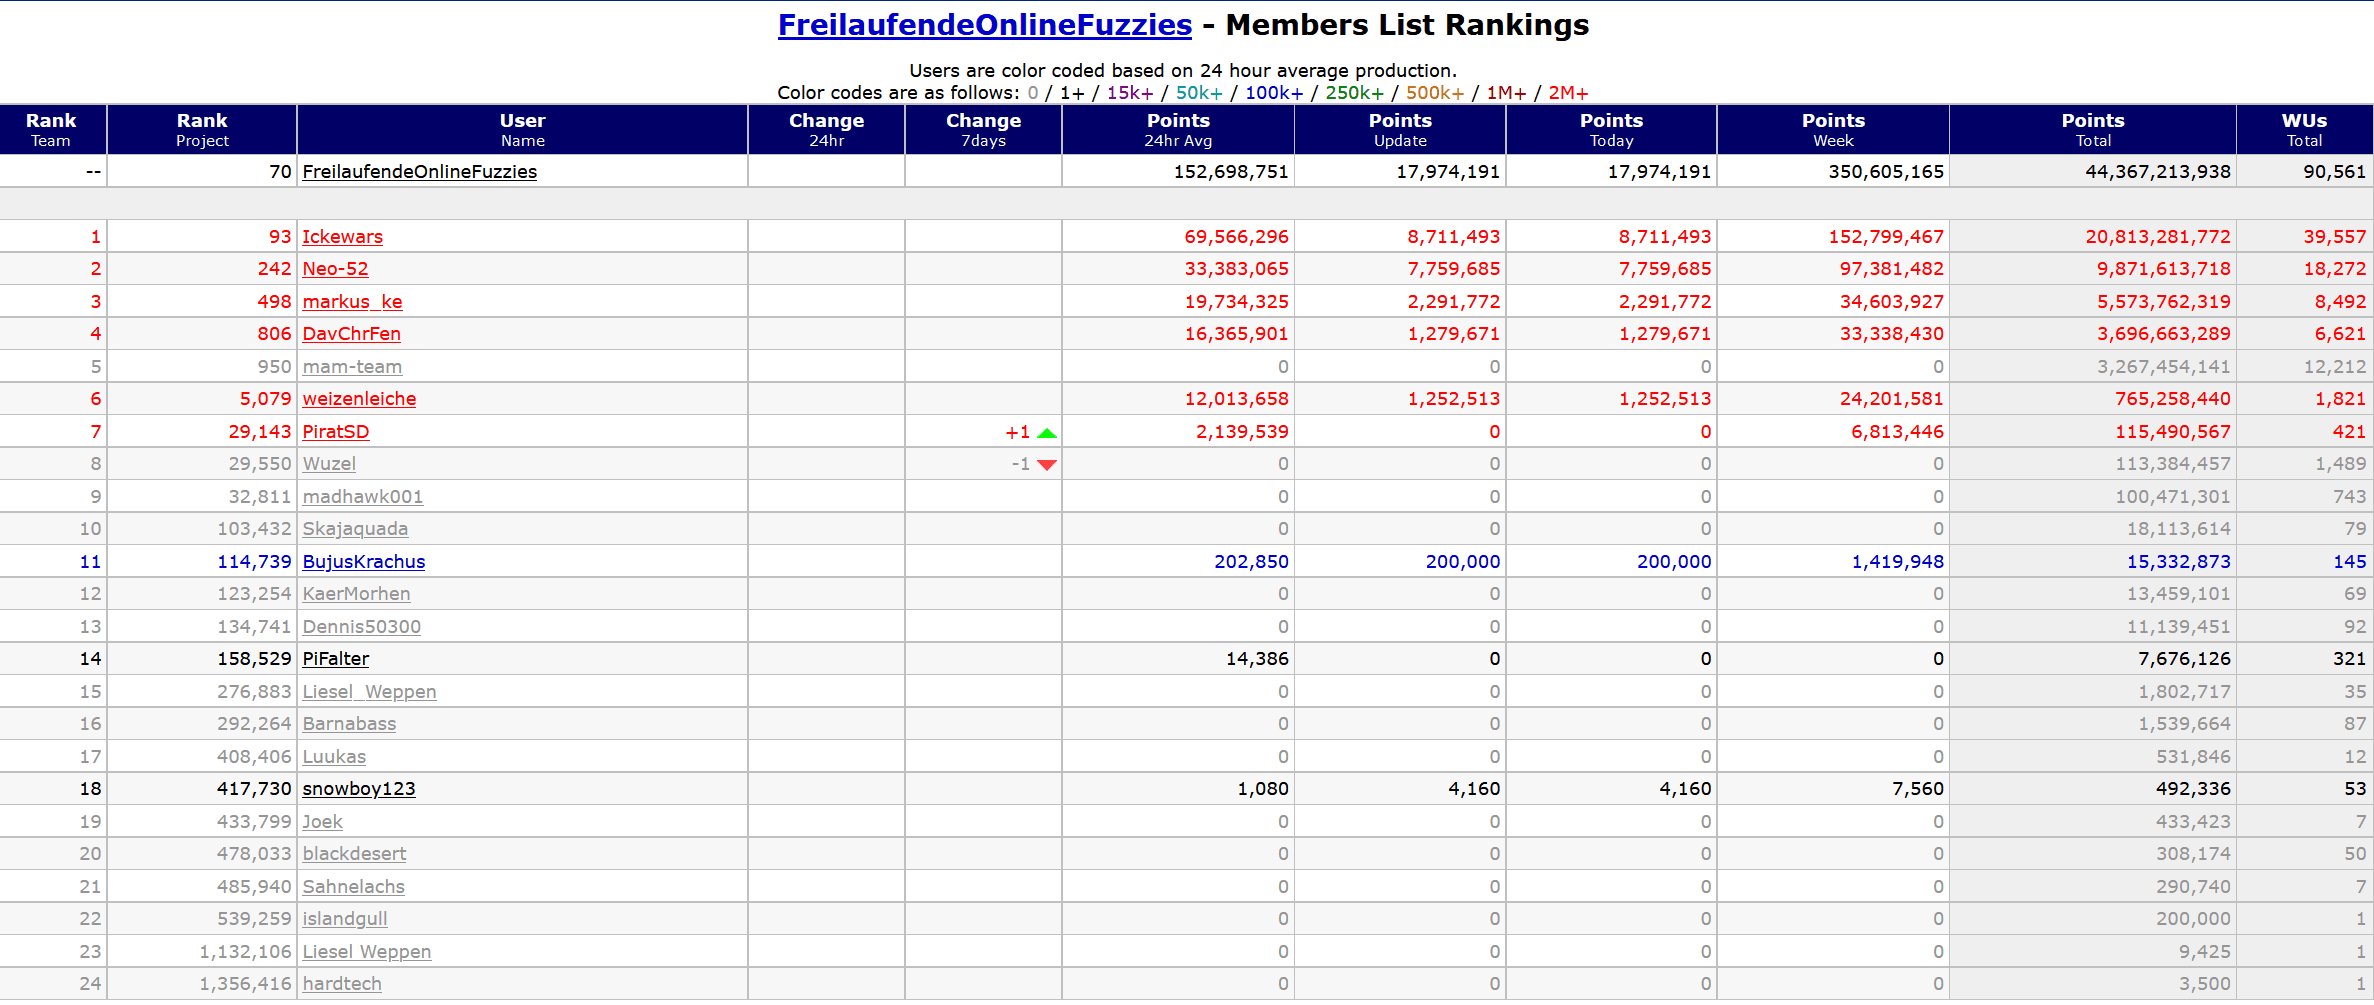
Task: Click the Points Today column header
Action: 1612,130
